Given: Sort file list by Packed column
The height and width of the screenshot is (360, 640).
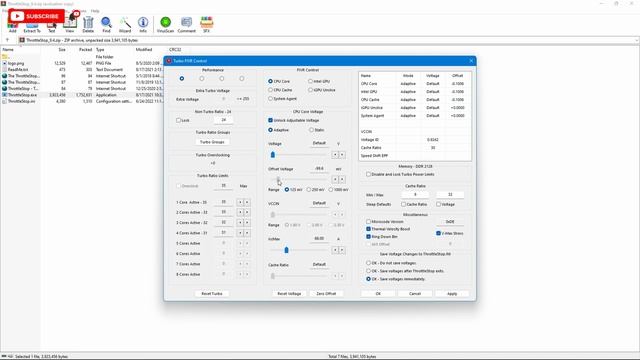Looking at the screenshot, I should click(x=86, y=49).
